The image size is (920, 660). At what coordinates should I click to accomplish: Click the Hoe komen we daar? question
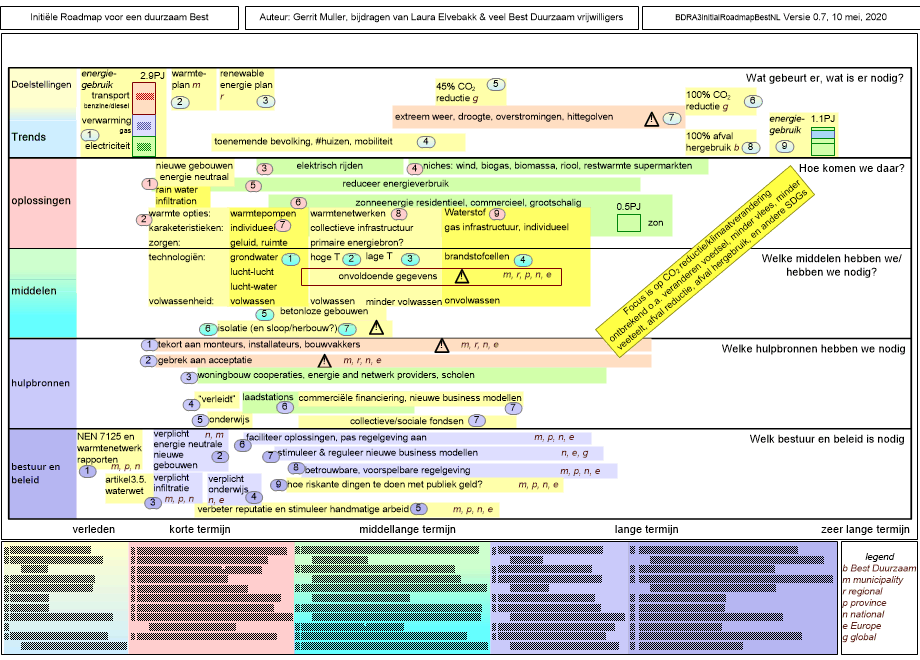[851, 168]
